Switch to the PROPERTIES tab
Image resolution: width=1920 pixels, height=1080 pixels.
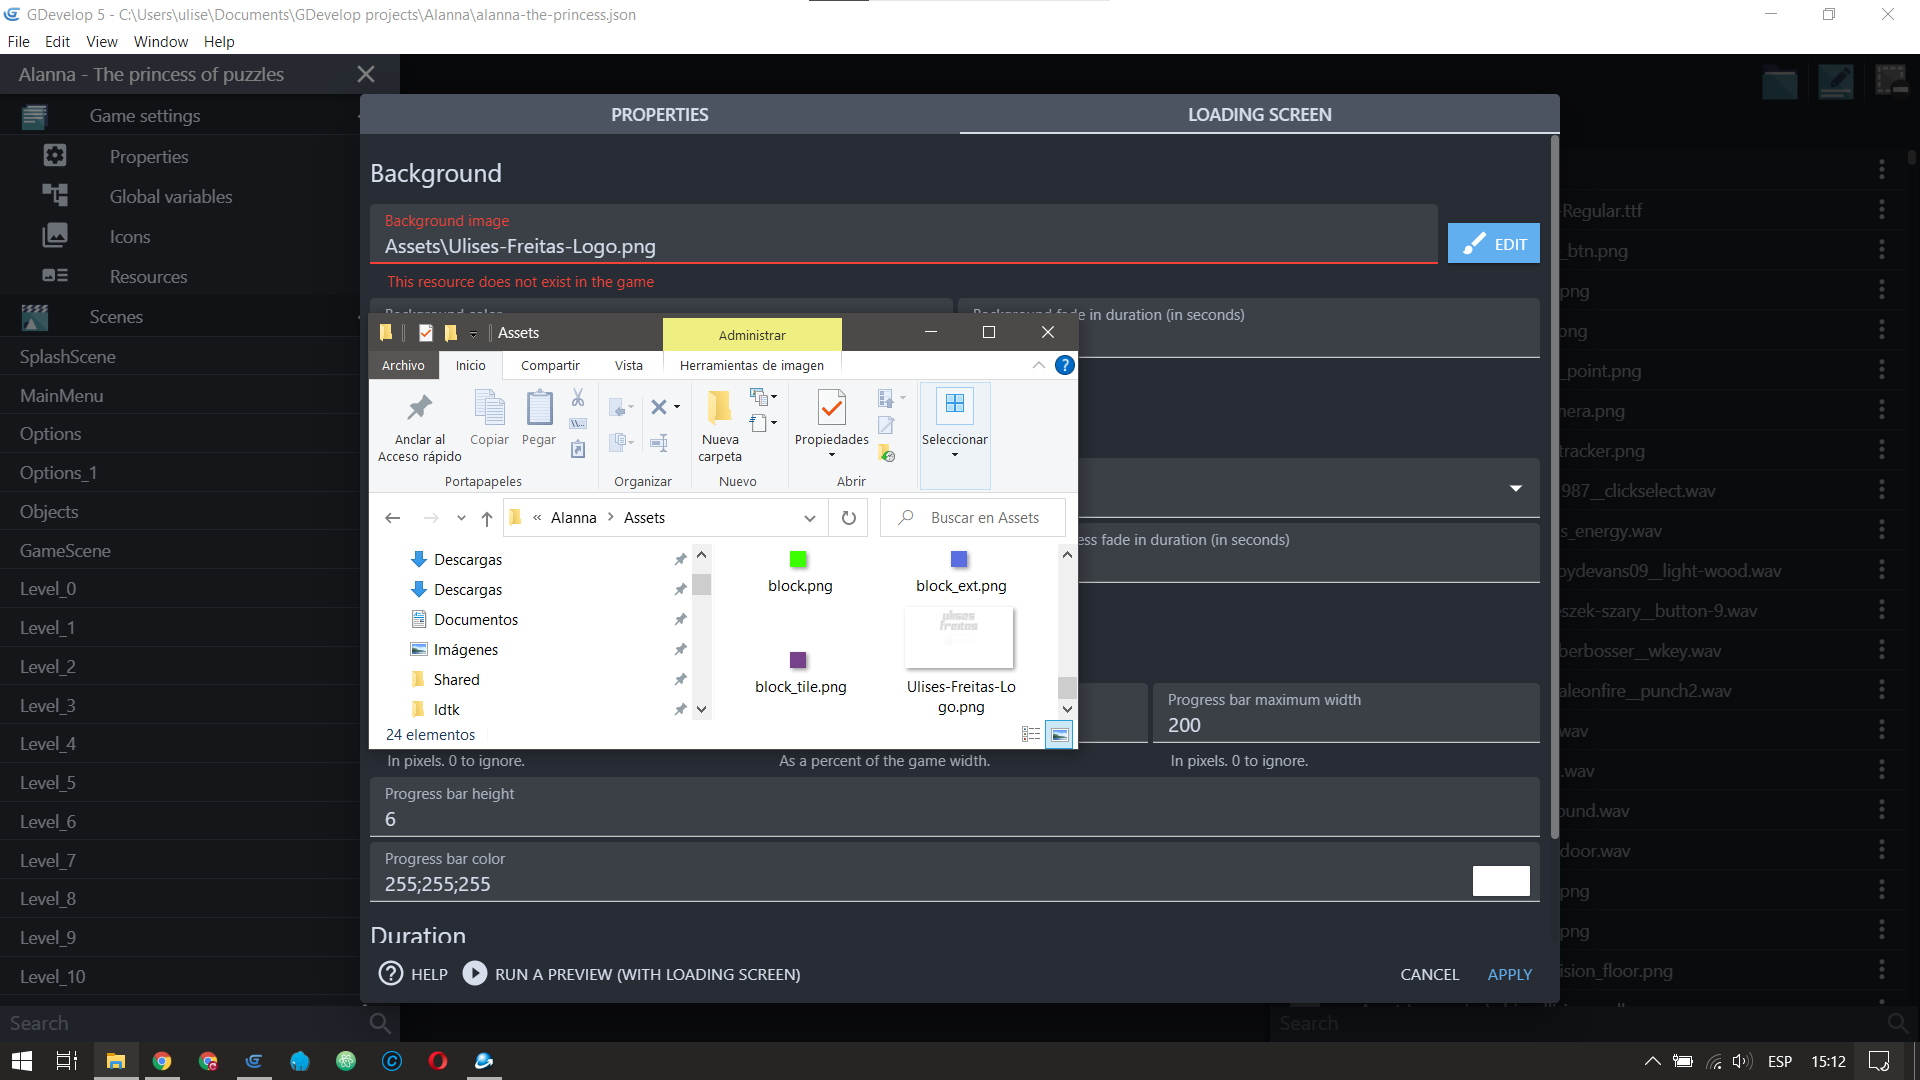pyautogui.click(x=660, y=115)
